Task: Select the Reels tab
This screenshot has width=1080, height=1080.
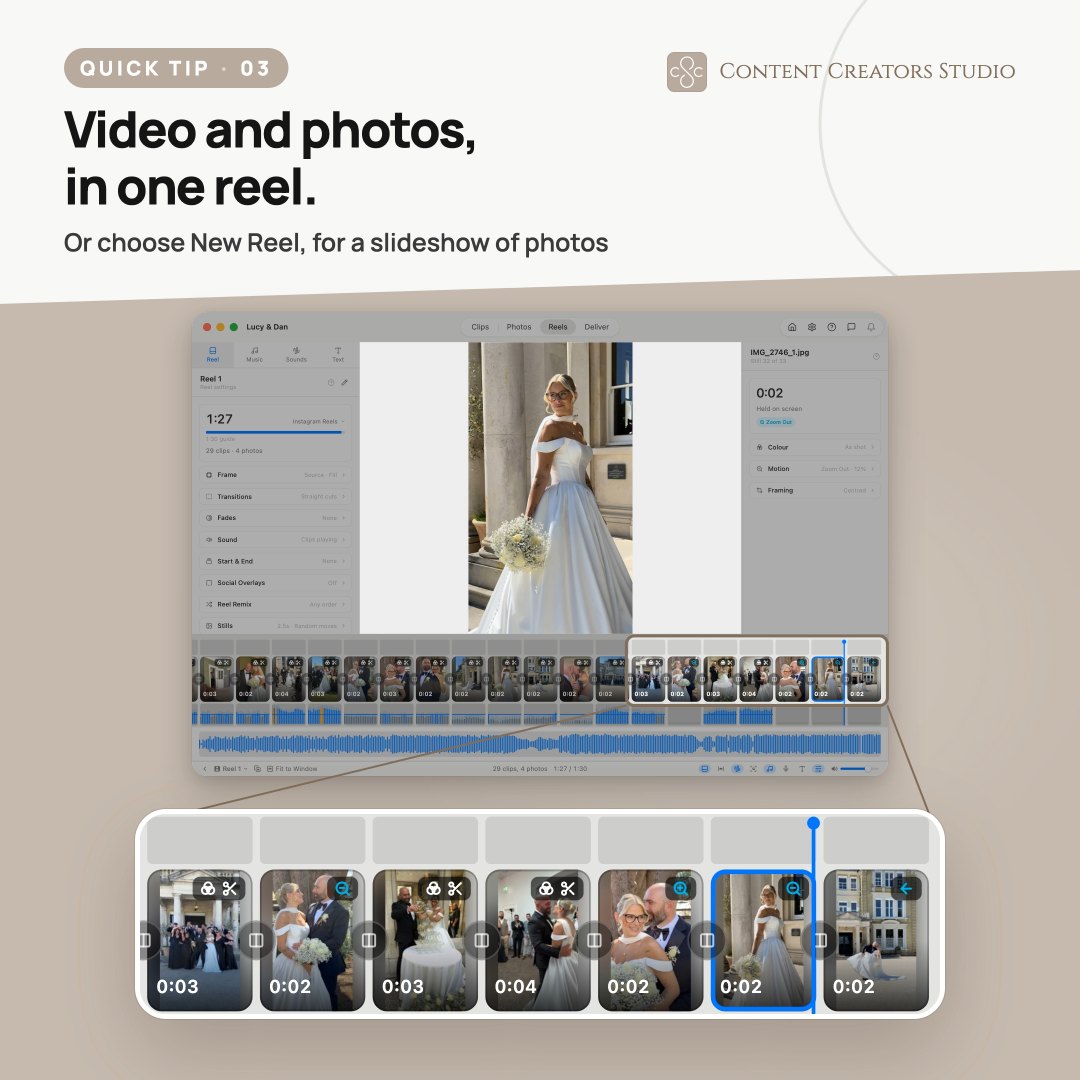Action: click(558, 327)
